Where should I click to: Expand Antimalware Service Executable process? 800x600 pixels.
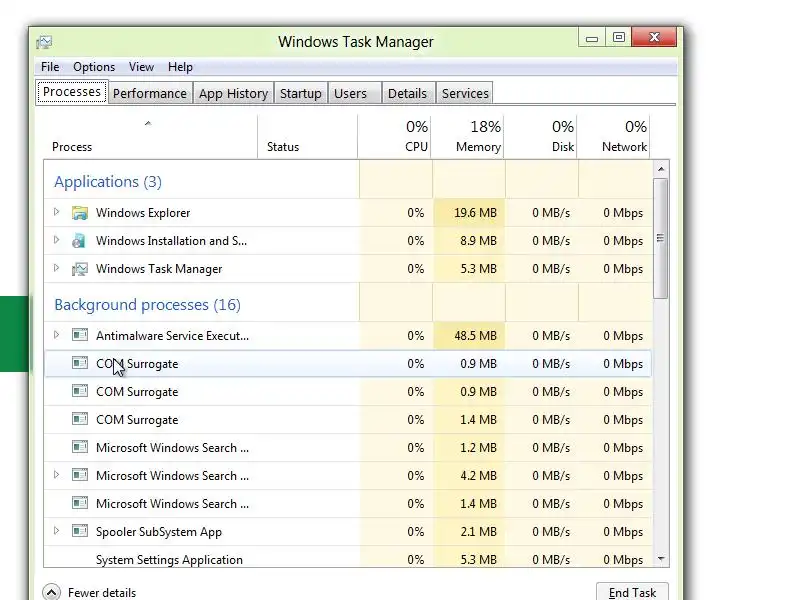click(57, 335)
